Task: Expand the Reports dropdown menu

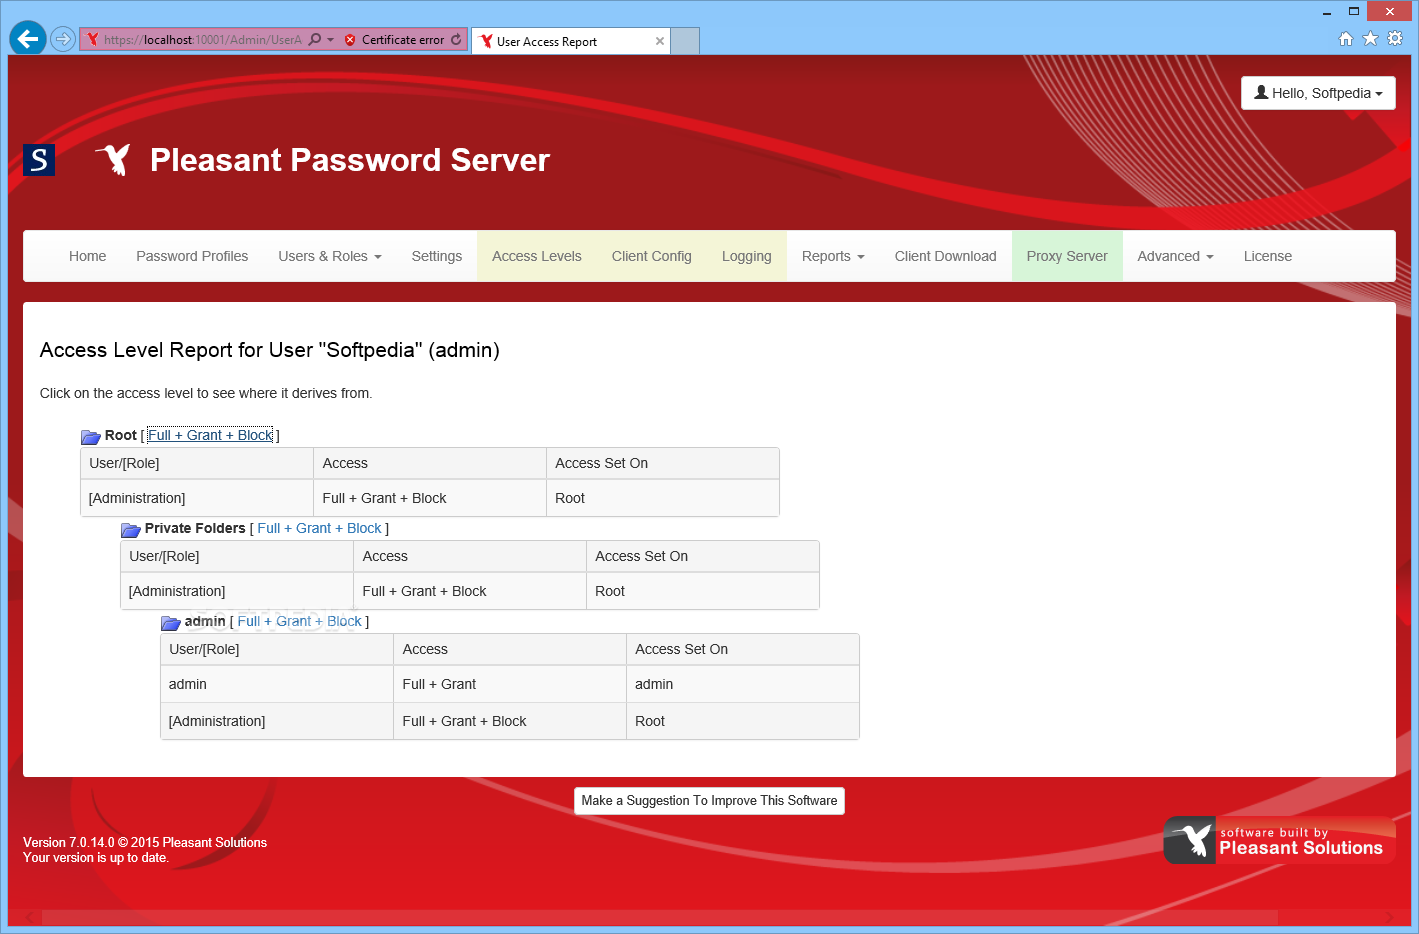Action: (x=833, y=256)
